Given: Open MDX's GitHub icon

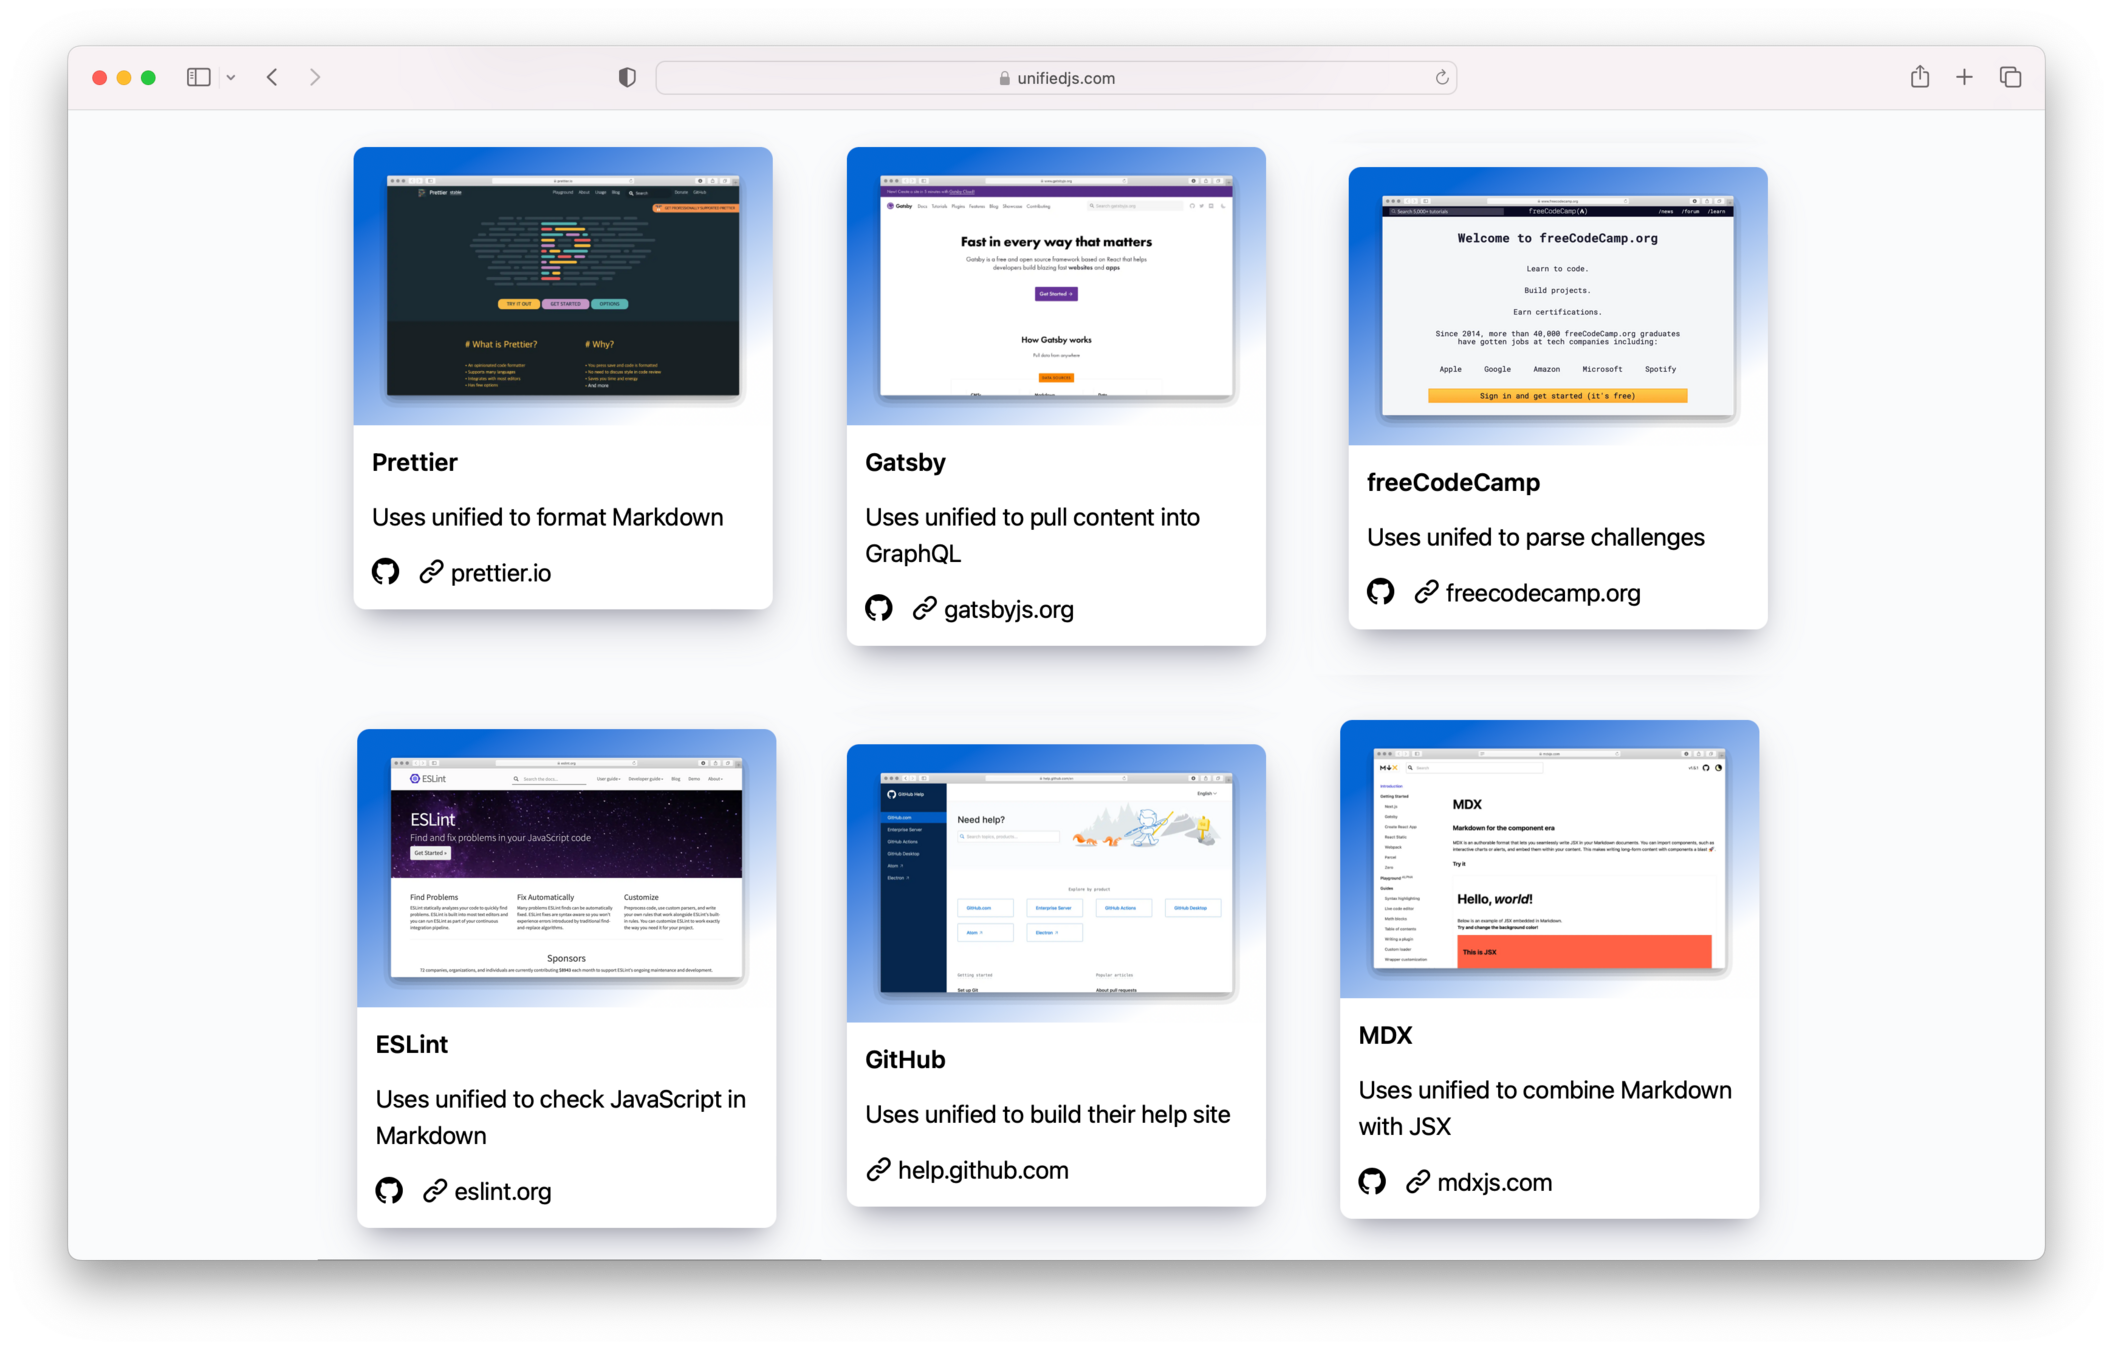Looking at the screenshot, I should 1372,1181.
